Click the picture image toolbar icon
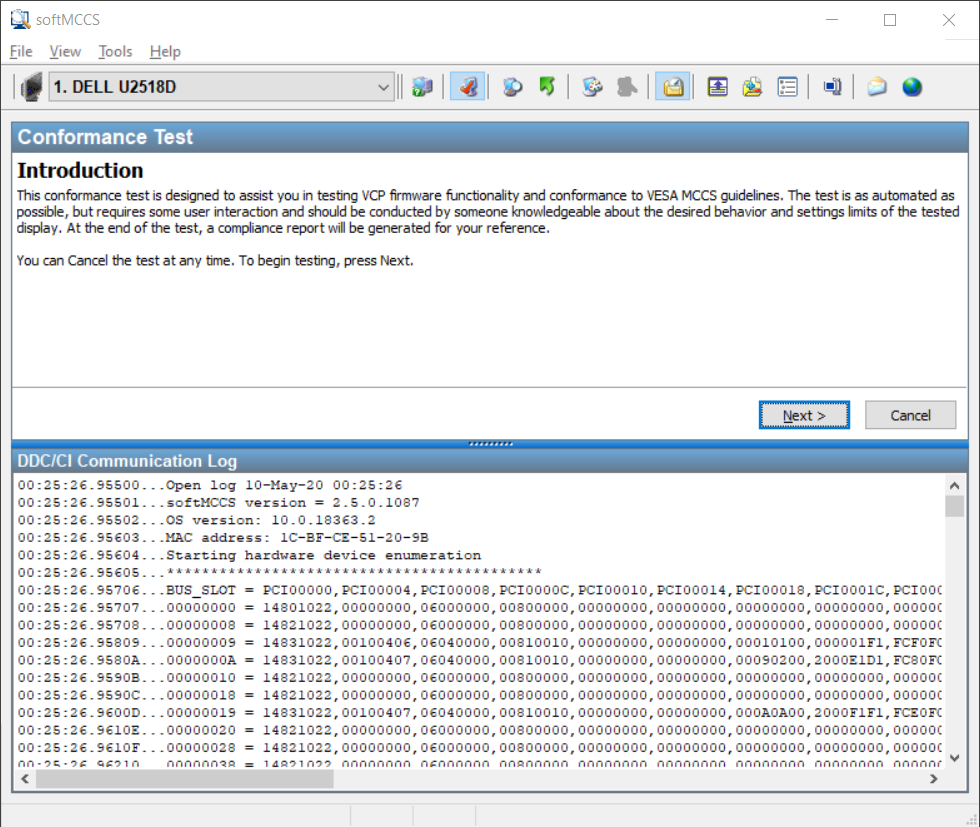Screen dimensions: 980x827 tap(752, 87)
